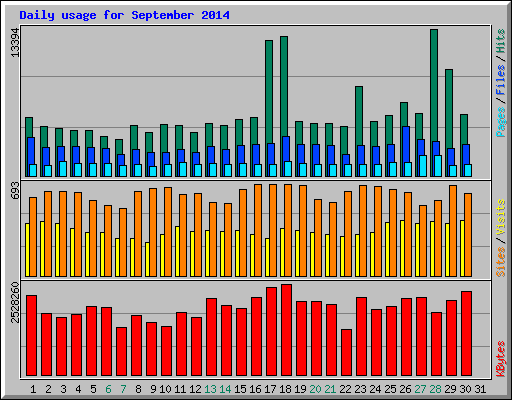The image size is (512, 400).
Task: Click the green Hits bar for day 29
Action: click(x=449, y=109)
